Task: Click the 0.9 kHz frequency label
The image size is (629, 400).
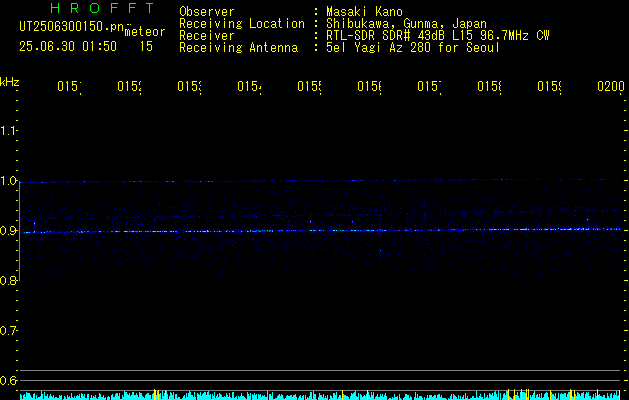Action: click(x=9, y=231)
